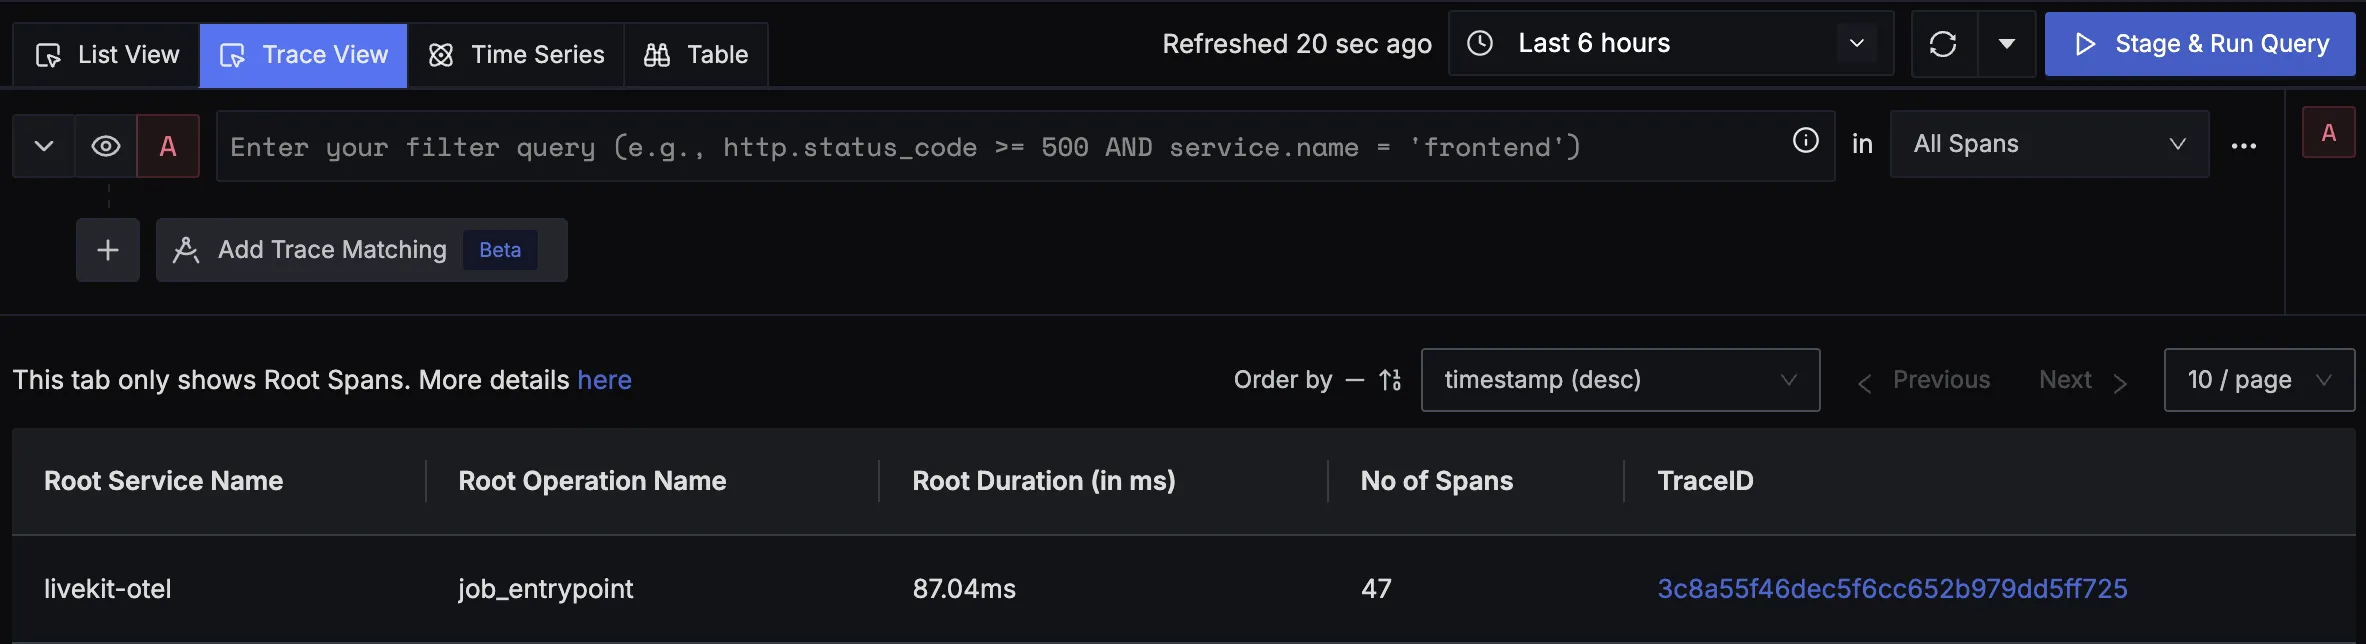Switch to the List View tab
This screenshot has height=644, width=2366.
point(105,54)
